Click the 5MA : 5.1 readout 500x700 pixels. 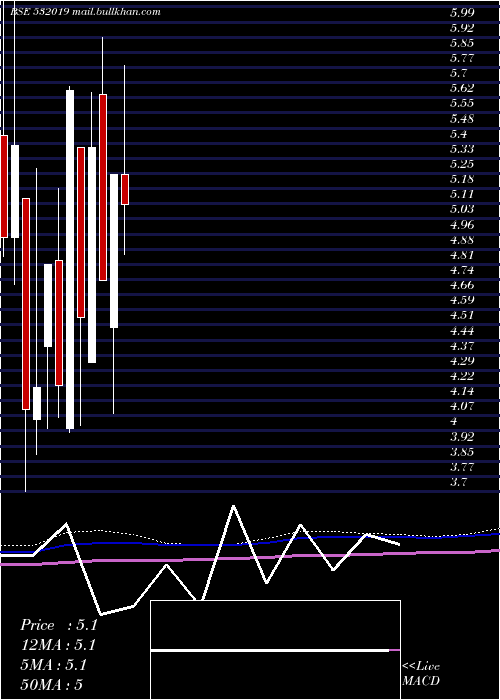point(53,665)
